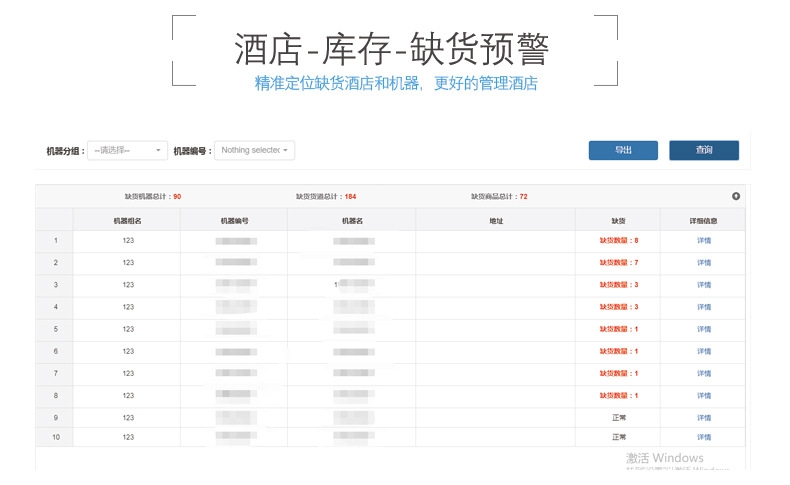Click 缺货数量：7 in row 2
The image size is (790, 485).
(x=618, y=263)
